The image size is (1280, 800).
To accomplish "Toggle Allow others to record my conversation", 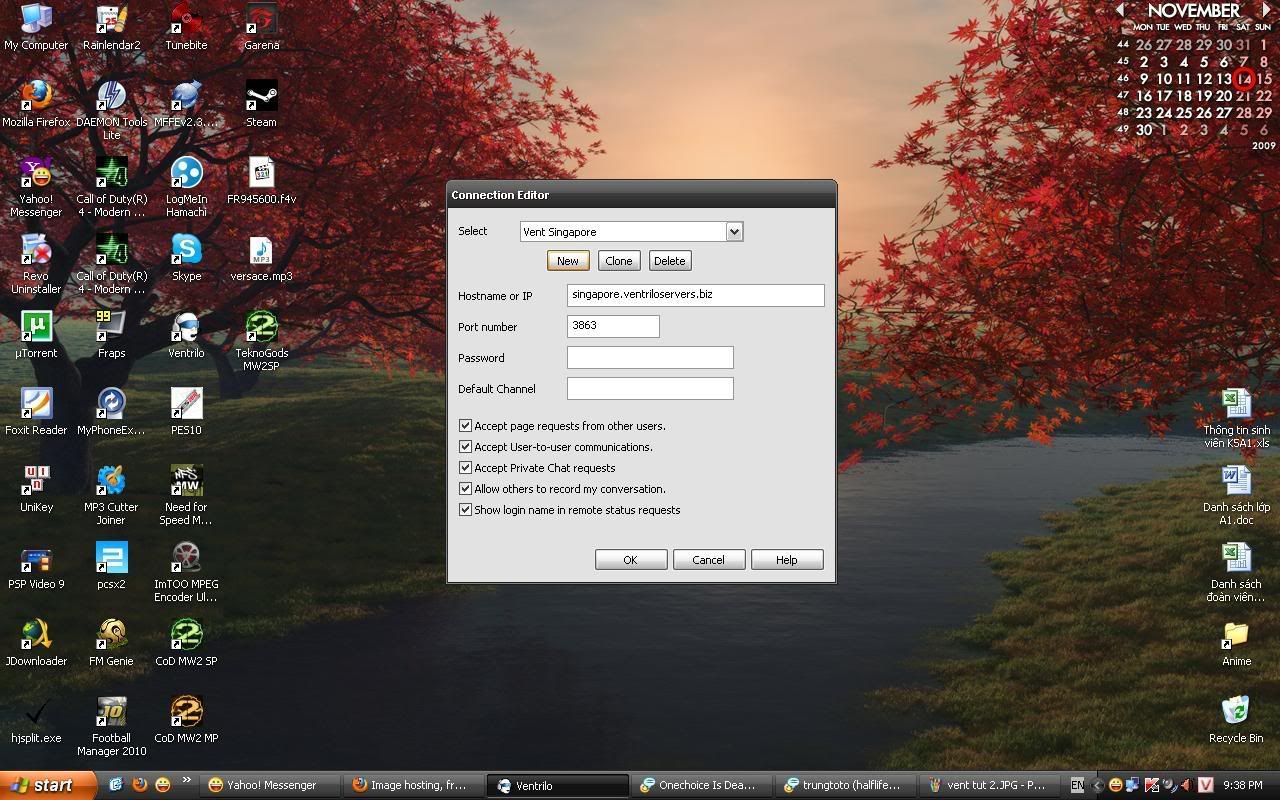I will coord(465,489).
